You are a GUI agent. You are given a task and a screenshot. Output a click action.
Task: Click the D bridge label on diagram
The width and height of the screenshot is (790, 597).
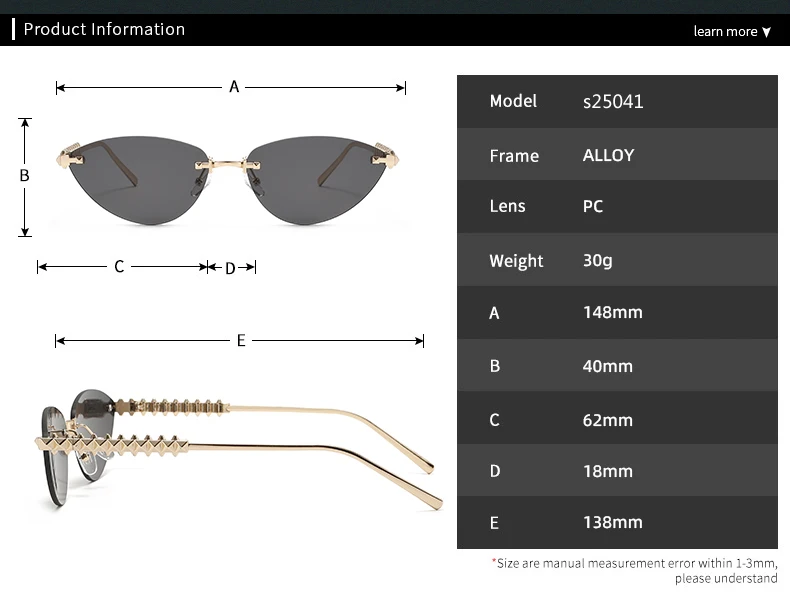click(230, 268)
